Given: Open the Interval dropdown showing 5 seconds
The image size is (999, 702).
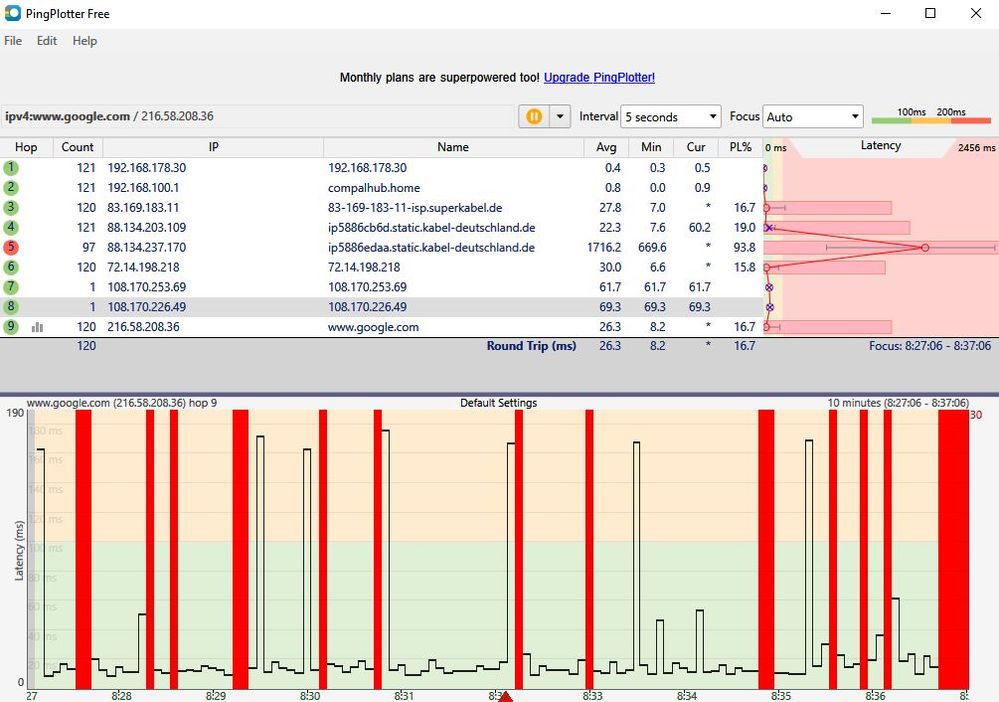Looking at the screenshot, I should point(670,116).
